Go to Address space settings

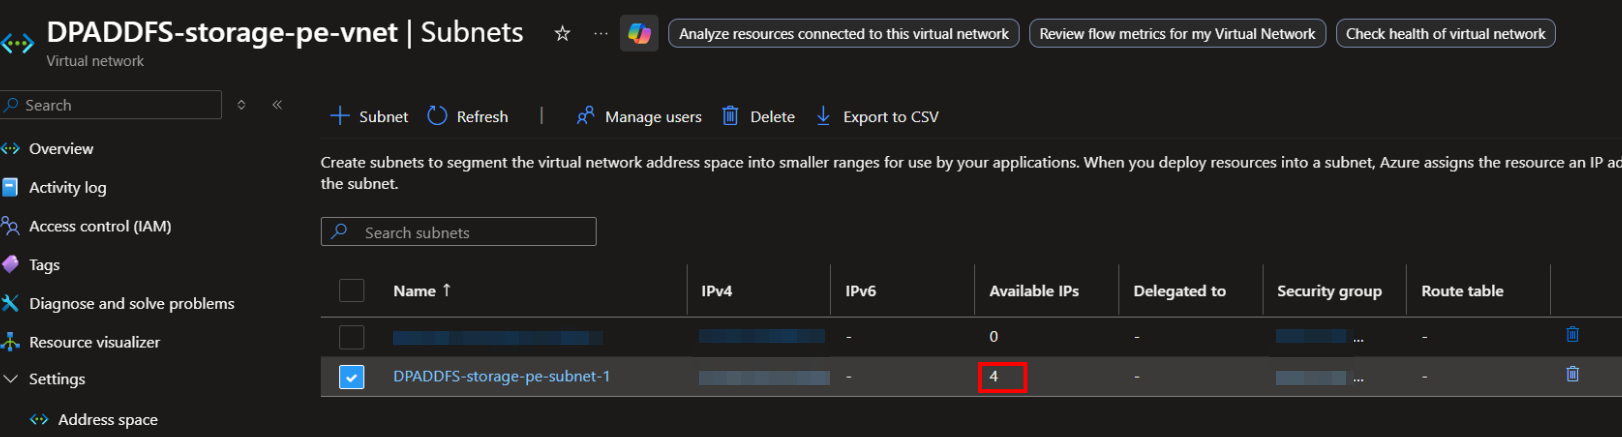point(107,420)
